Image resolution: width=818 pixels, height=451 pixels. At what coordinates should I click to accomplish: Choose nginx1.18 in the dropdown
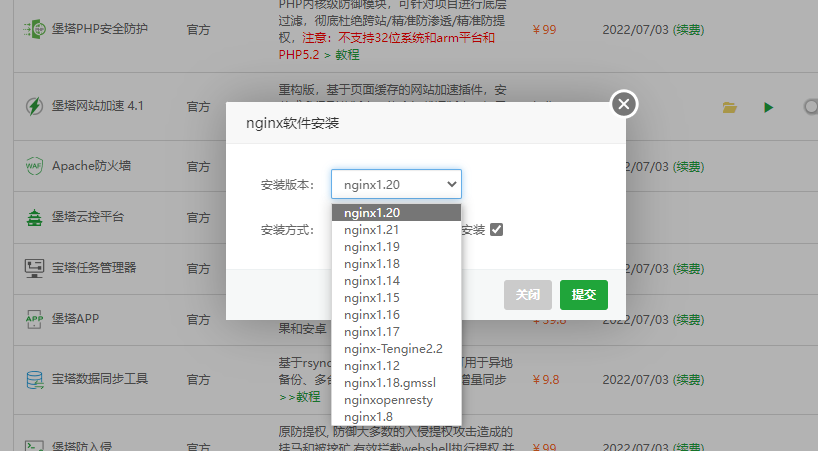tap(396, 264)
